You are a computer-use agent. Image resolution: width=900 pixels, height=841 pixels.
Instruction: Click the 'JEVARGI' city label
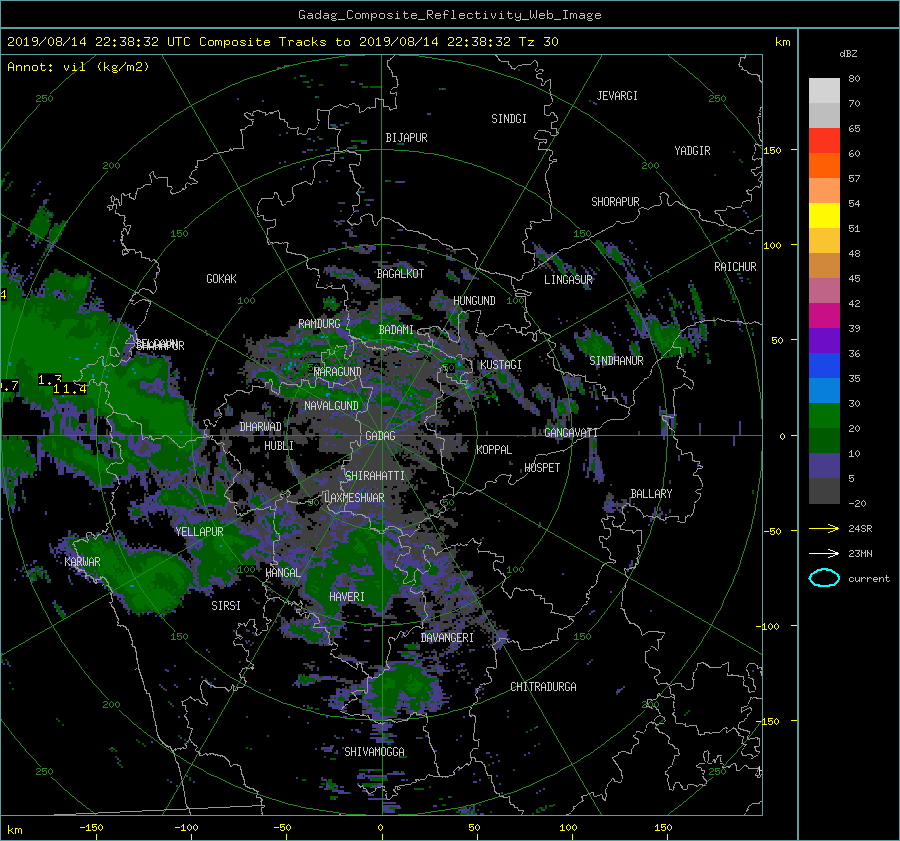click(617, 96)
